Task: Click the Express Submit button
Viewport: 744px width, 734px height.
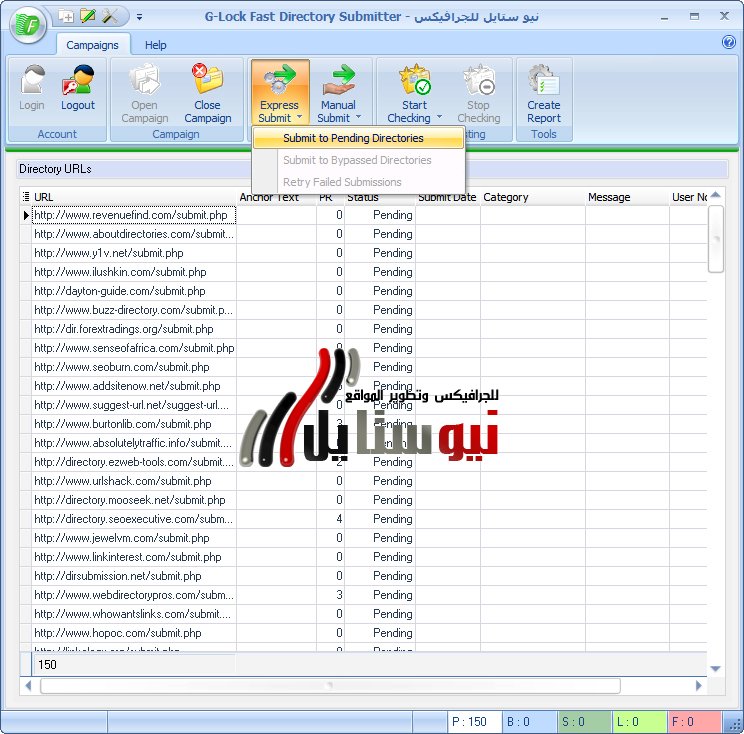Action: tap(280, 92)
